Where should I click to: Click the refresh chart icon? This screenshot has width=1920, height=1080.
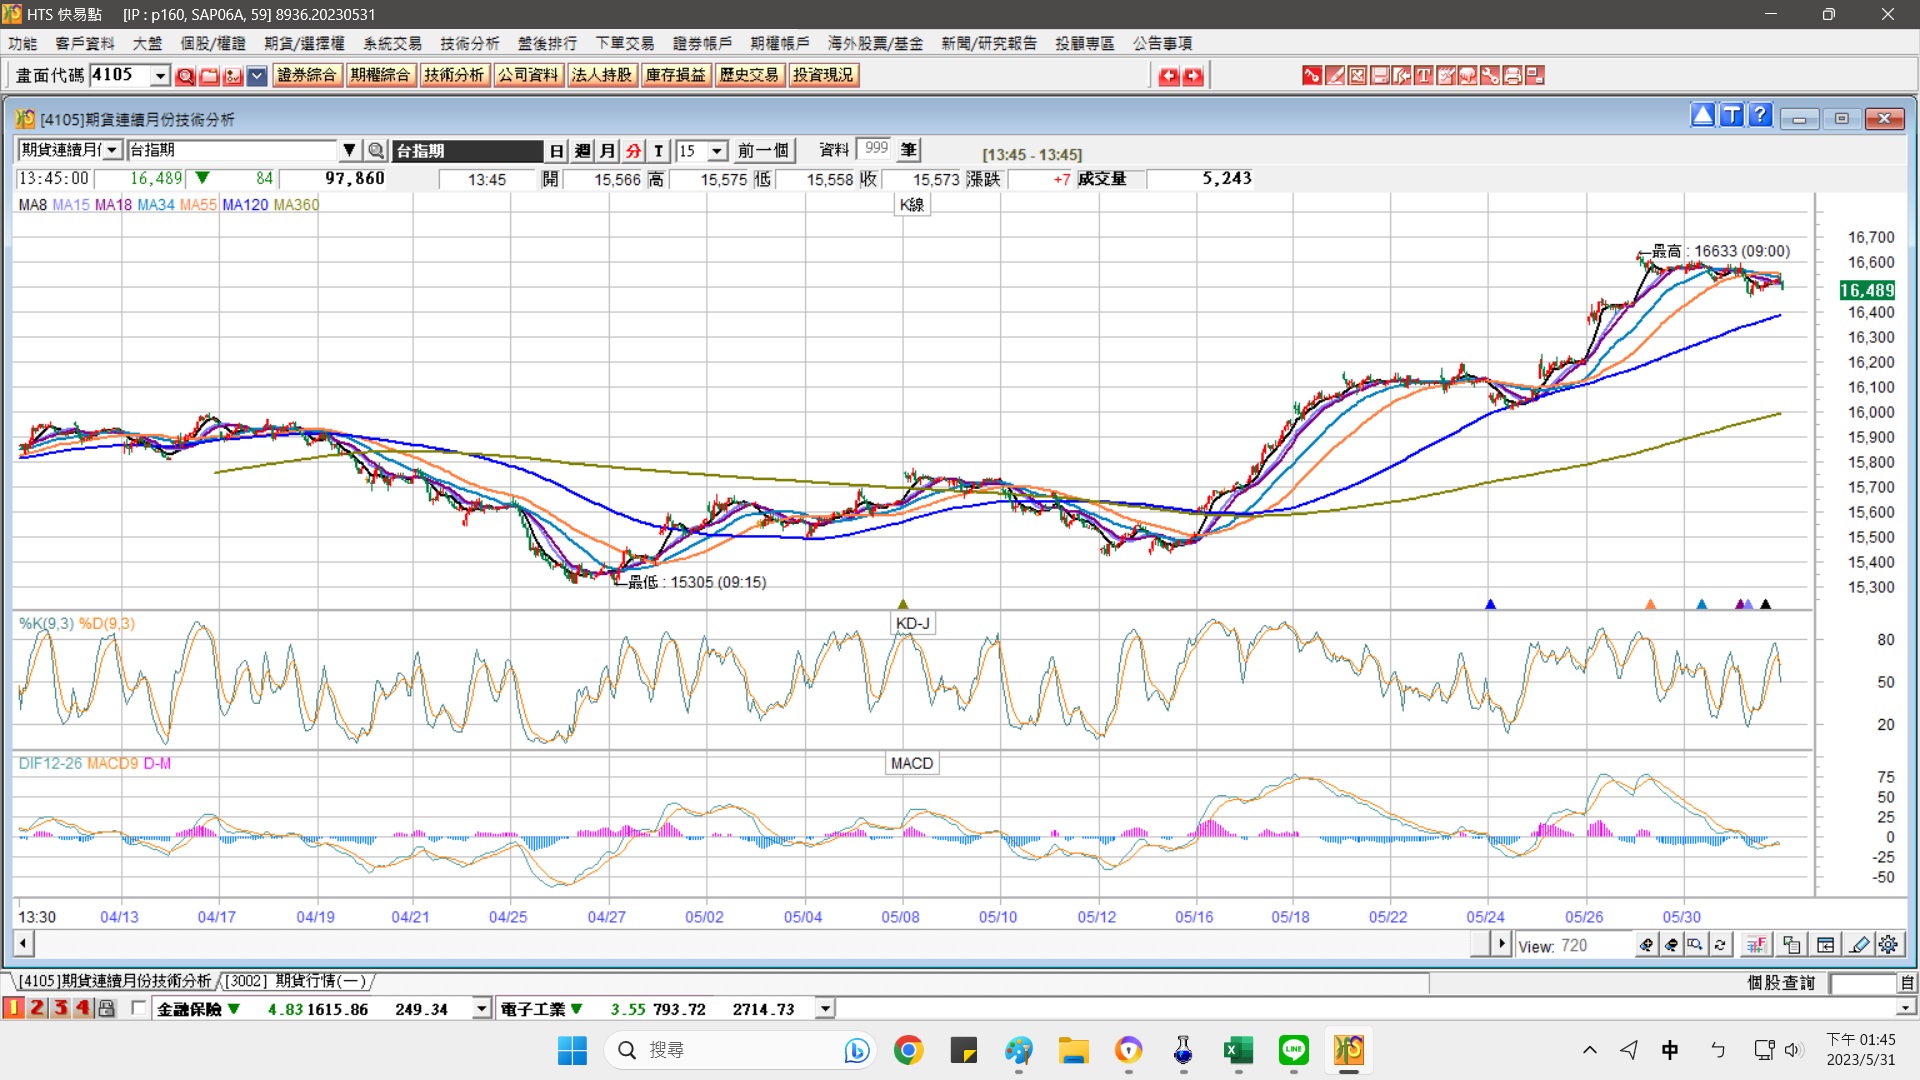(x=1720, y=945)
